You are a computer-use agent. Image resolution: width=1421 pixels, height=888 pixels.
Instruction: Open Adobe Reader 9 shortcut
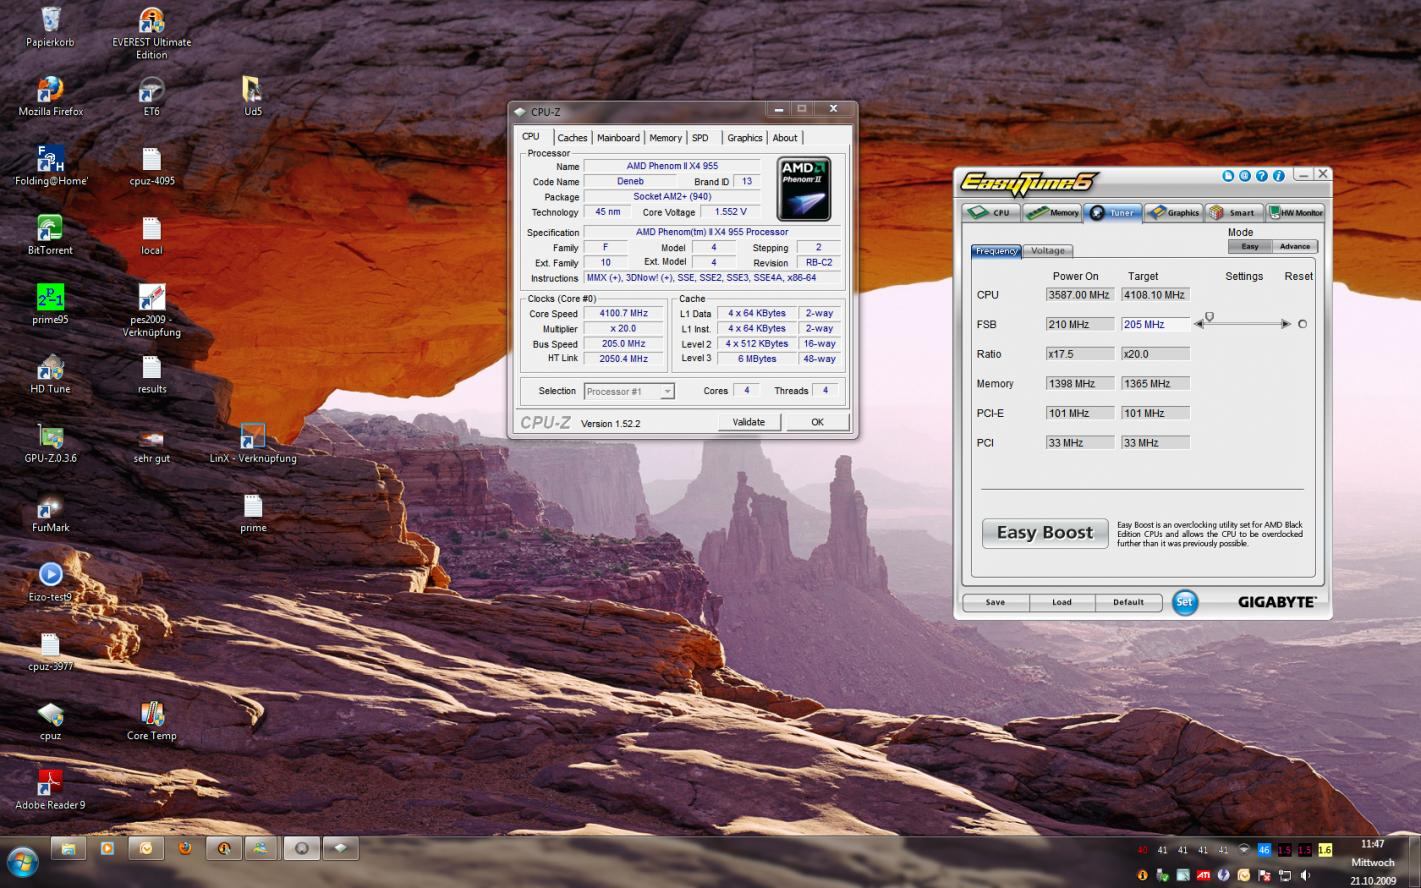(51, 788)
